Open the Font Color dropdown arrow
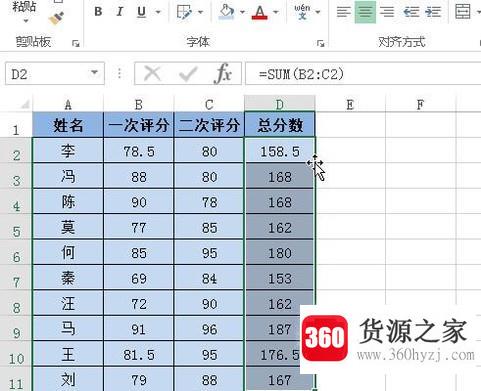 [276, 12]
